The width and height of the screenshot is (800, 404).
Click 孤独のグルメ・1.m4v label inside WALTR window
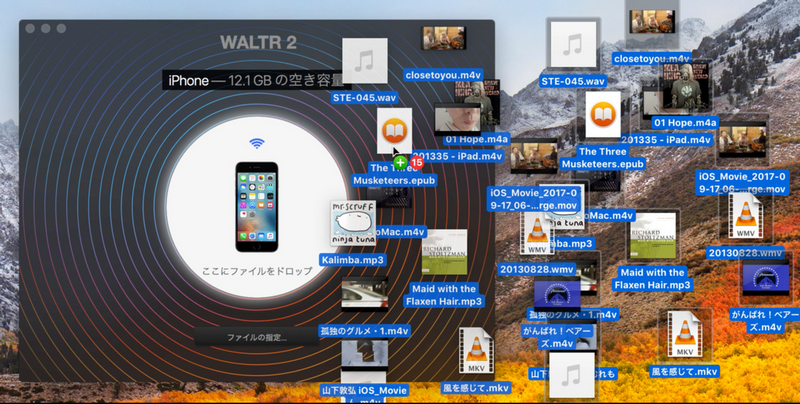tap(364, 331)
